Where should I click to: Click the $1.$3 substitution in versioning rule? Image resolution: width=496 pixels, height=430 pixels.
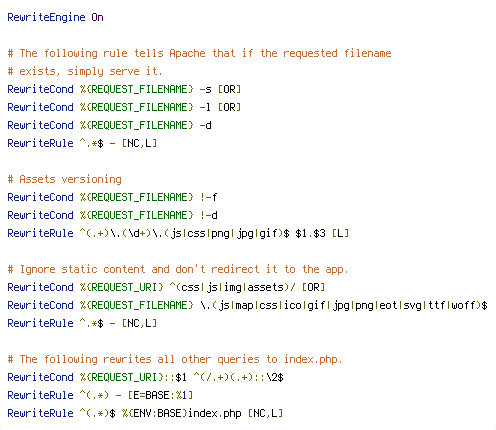click(x=310, y=233)
